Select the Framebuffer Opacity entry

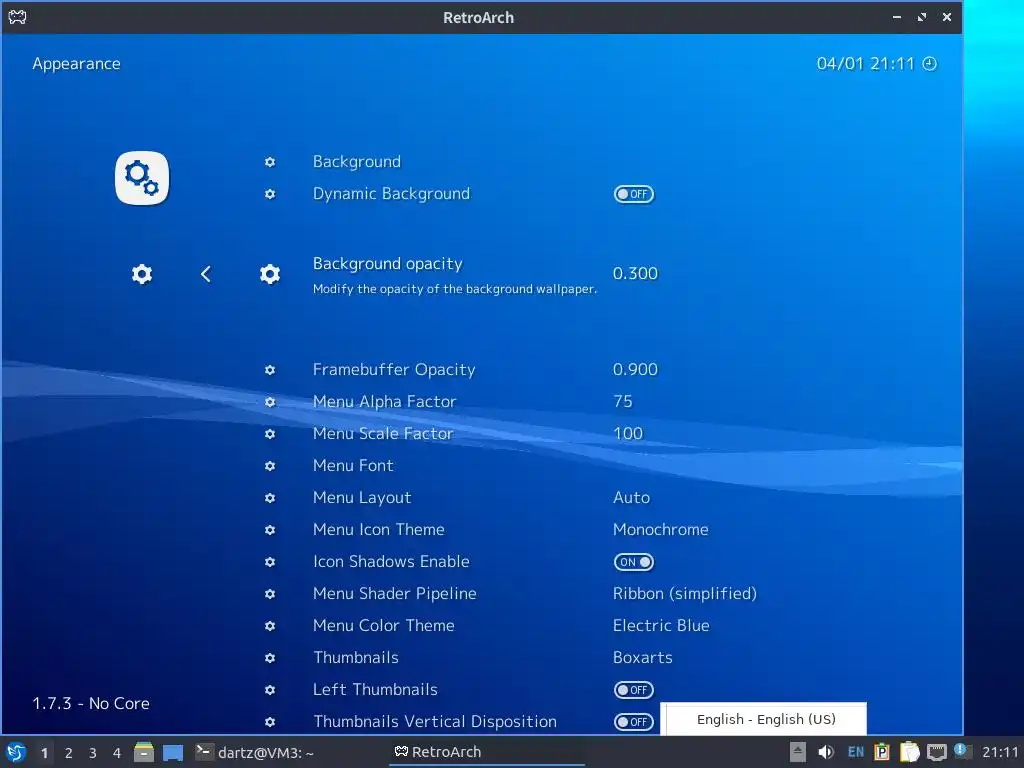pos(394,370)
